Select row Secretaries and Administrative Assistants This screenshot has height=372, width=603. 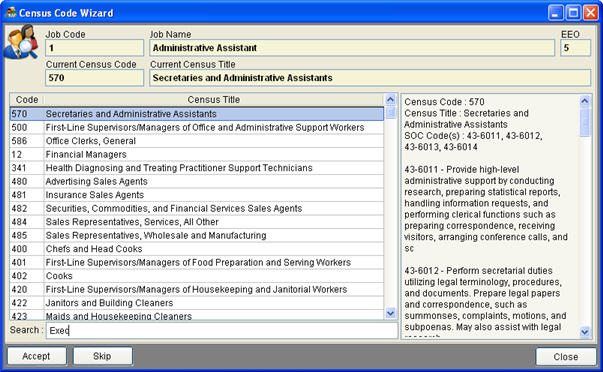(x=197, y=114)
